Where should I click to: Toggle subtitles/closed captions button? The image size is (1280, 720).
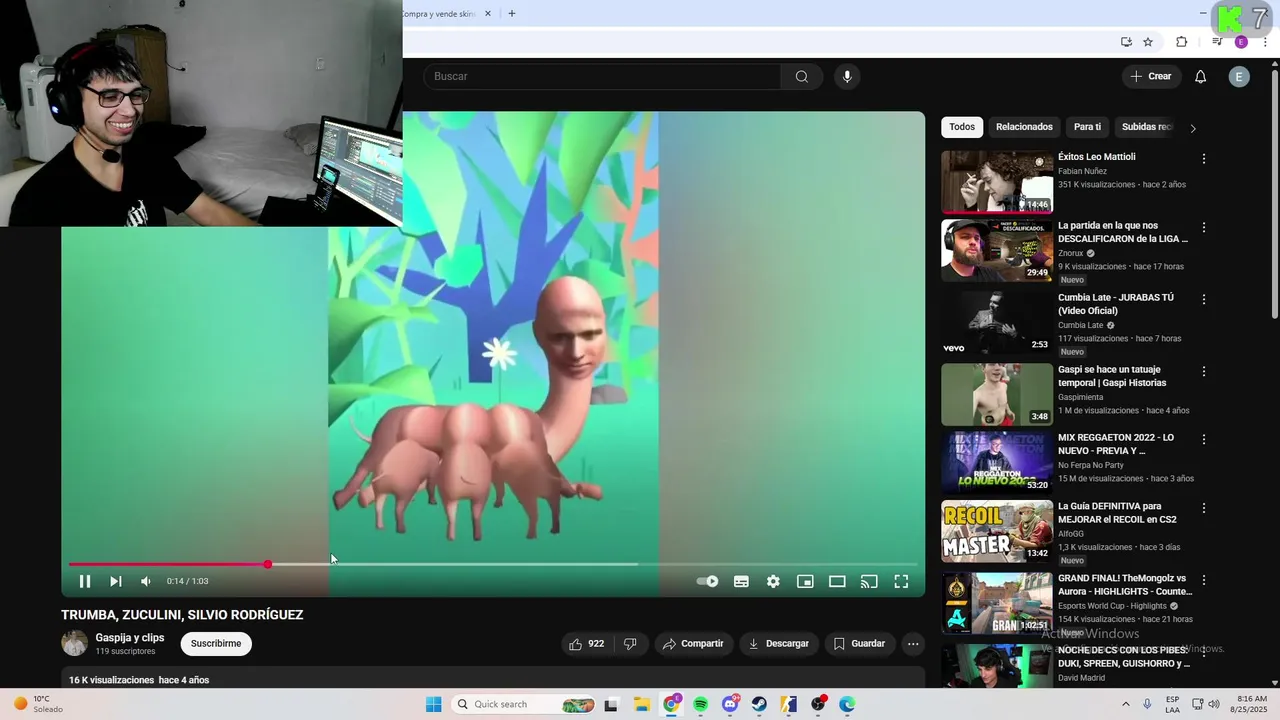741,581
